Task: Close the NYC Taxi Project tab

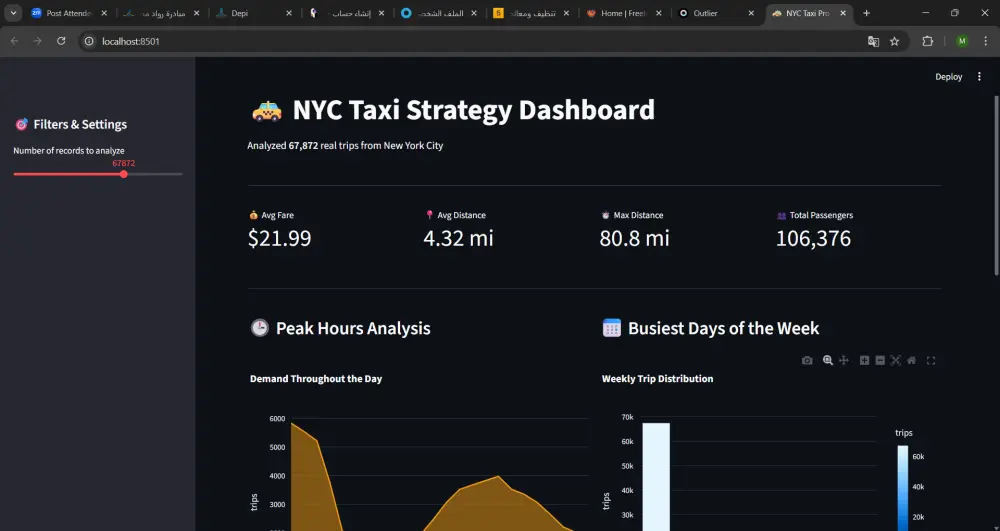Action: pyautogui.click(x=843, y=13)
